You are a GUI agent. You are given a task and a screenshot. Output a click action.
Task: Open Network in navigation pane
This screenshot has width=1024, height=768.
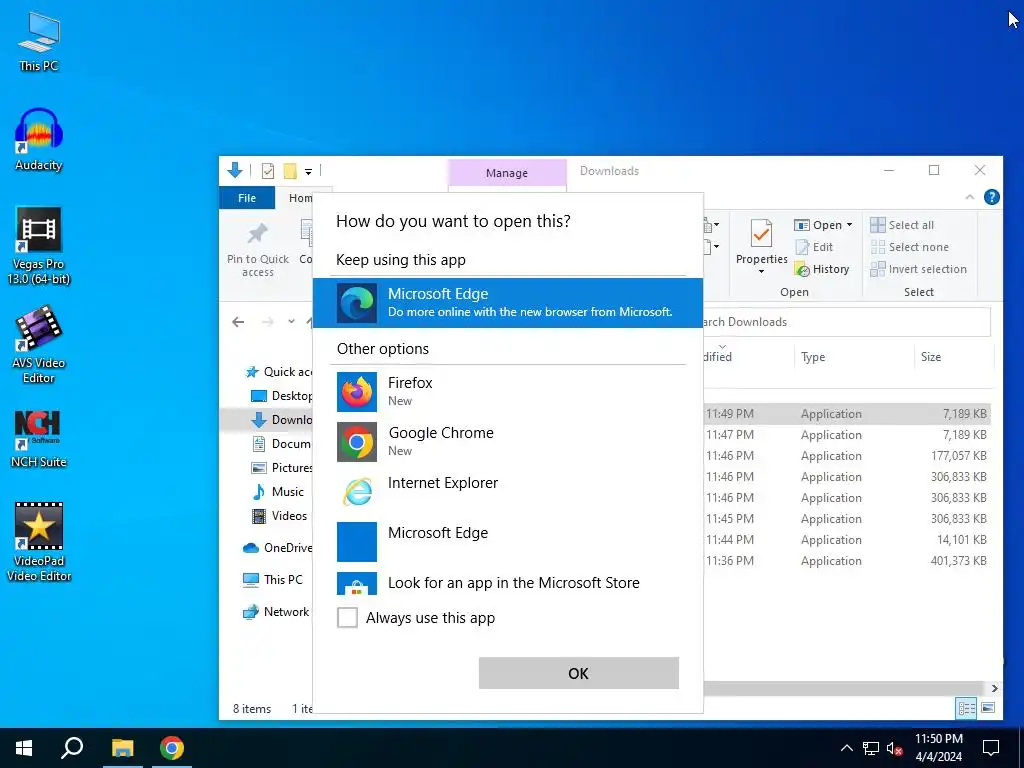coord(276,612)
